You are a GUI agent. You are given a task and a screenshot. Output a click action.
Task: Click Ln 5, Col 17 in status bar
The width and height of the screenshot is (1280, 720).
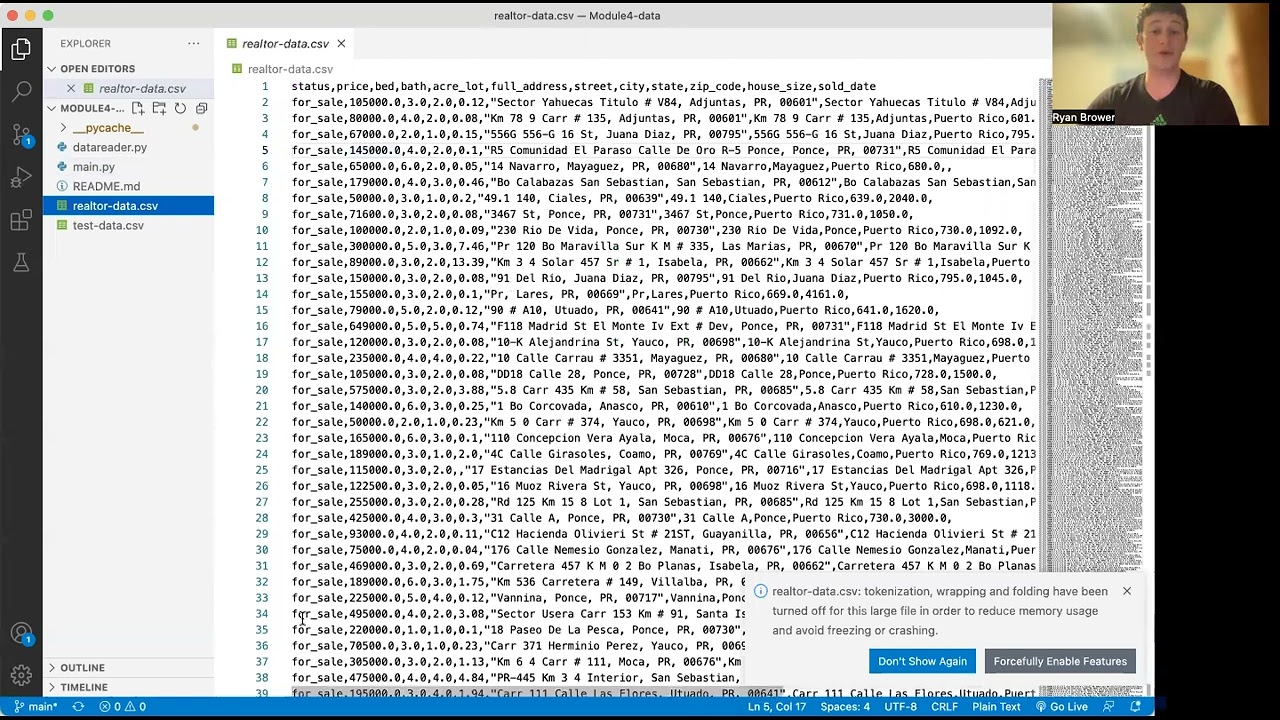[777, 707]
